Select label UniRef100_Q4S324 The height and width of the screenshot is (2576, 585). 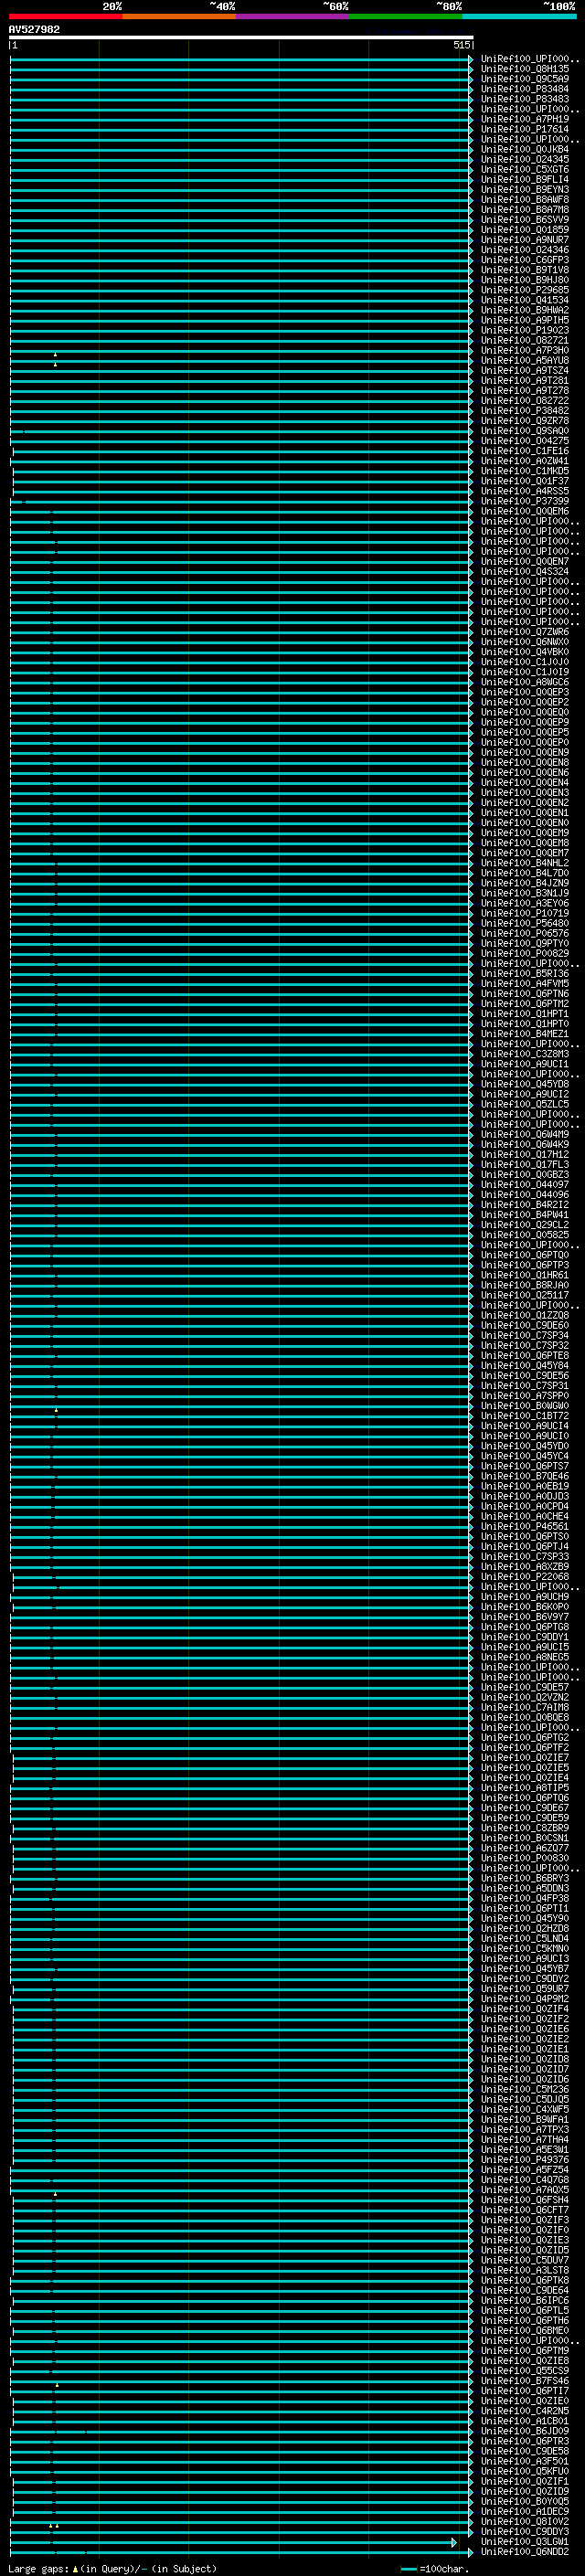pos(525,571)
